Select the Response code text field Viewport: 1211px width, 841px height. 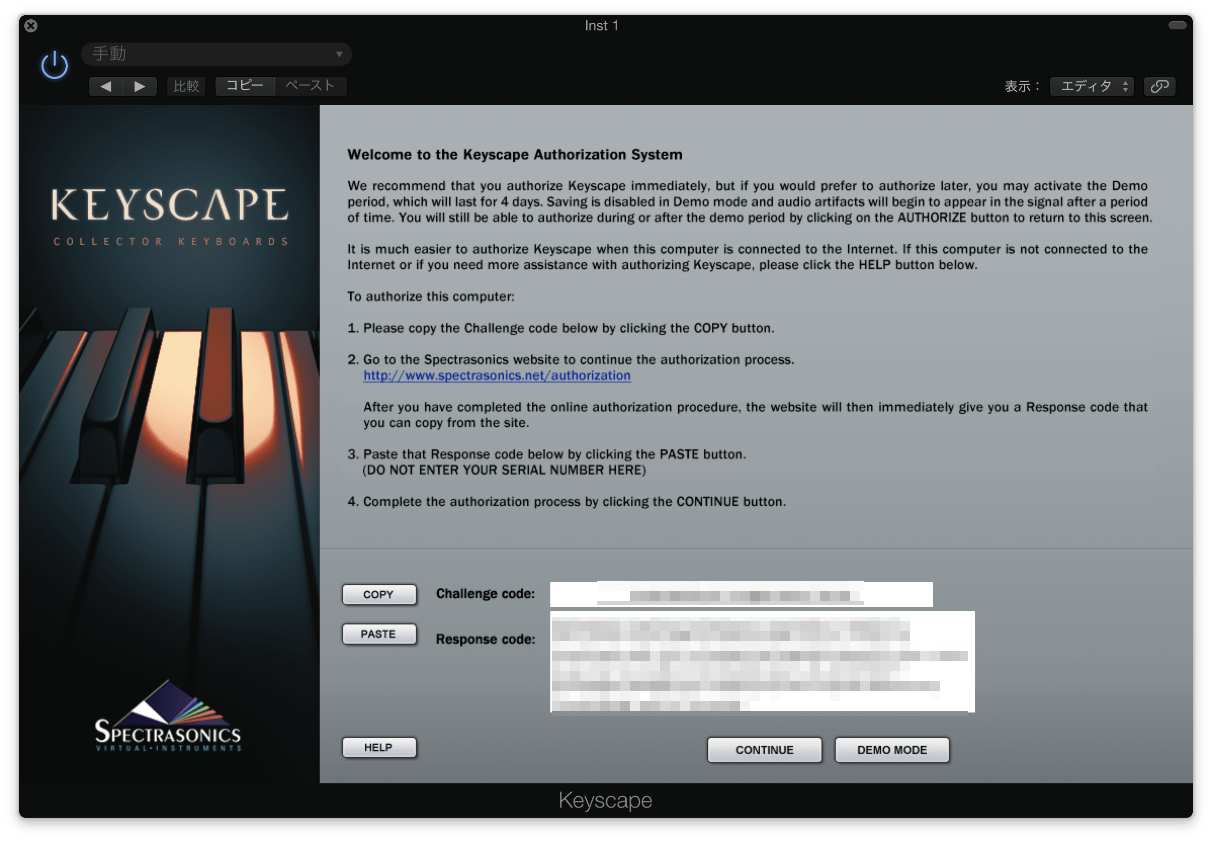coord(762,660)
